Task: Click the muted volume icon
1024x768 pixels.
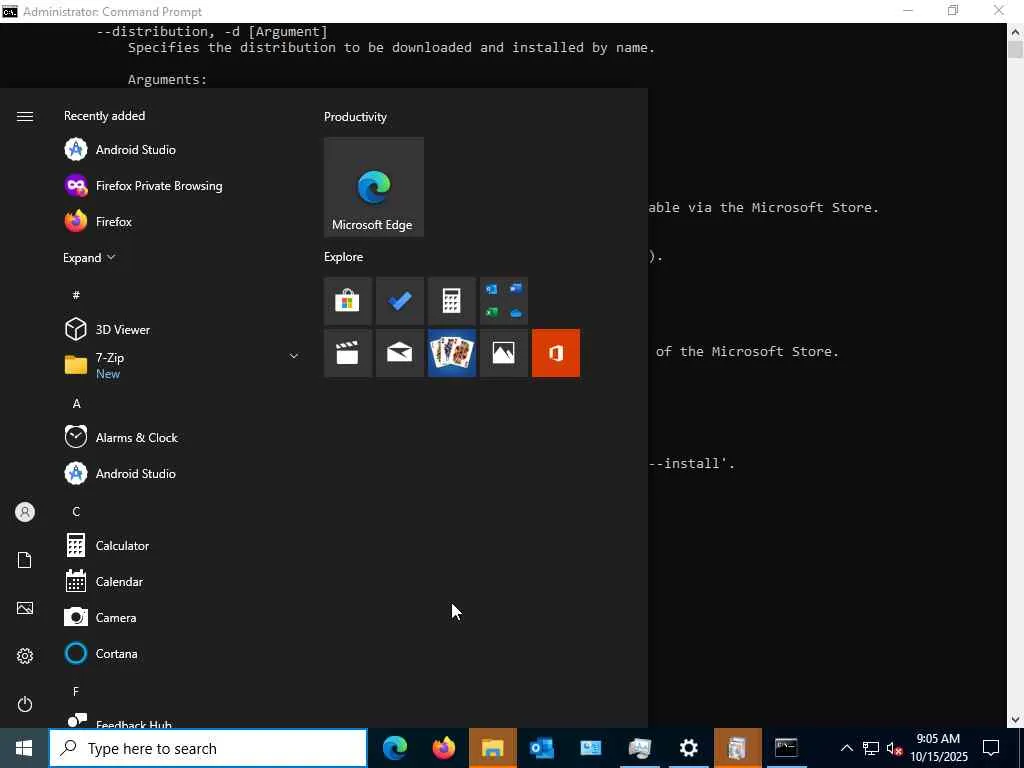Action: tap(895, 748)
